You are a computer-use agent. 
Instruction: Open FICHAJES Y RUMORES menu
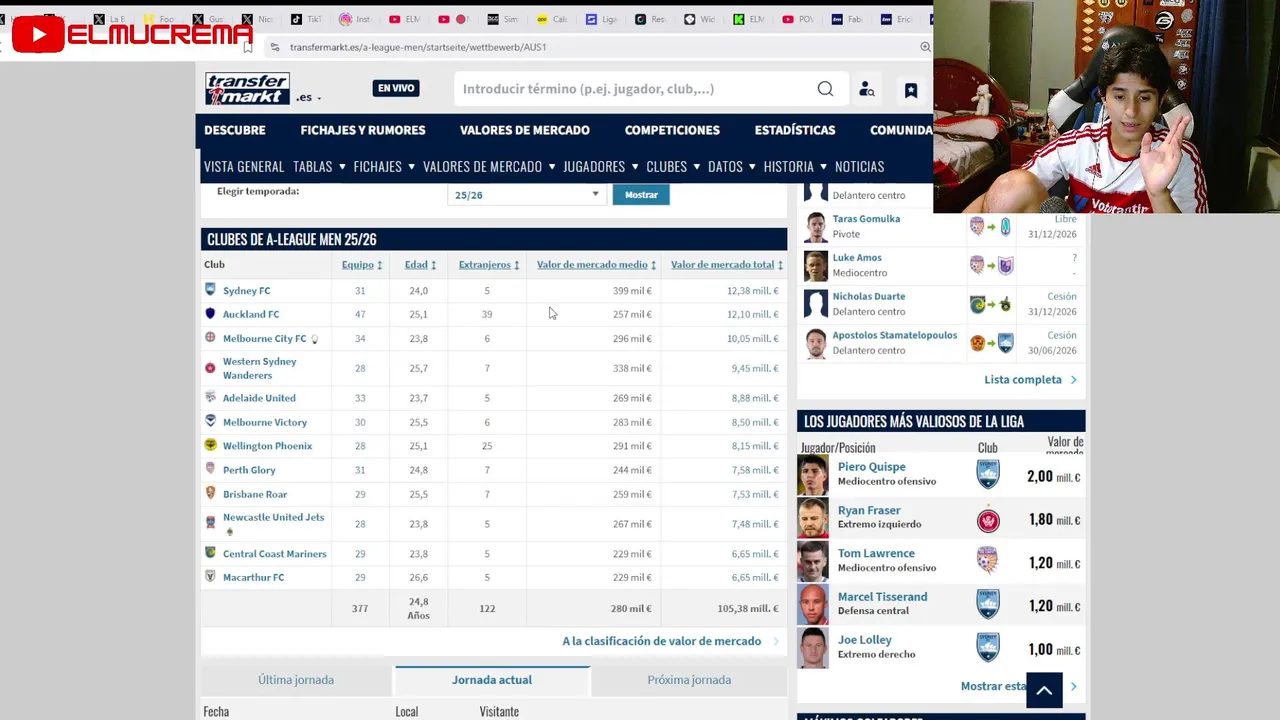click(363, 130)
